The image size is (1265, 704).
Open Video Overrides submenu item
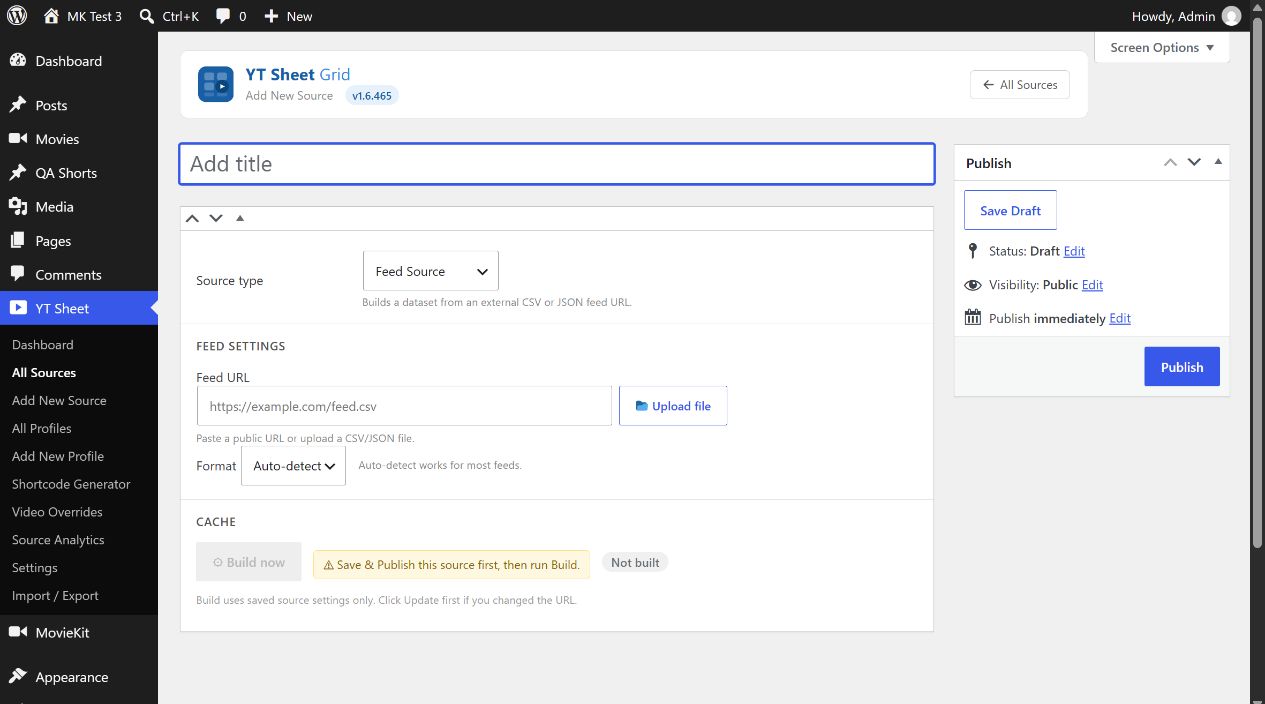(x=57, y=512)
